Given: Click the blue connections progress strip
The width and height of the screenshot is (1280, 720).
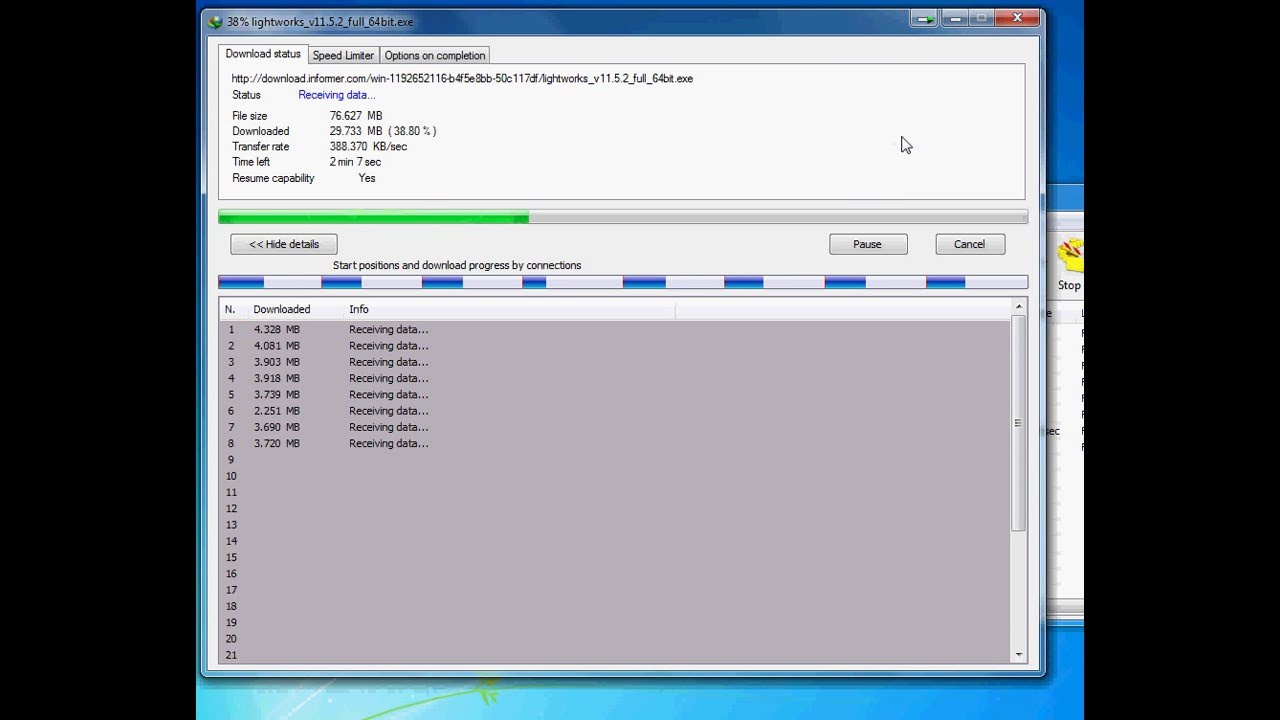Looking at the screenshot, I should coord(623,283).
